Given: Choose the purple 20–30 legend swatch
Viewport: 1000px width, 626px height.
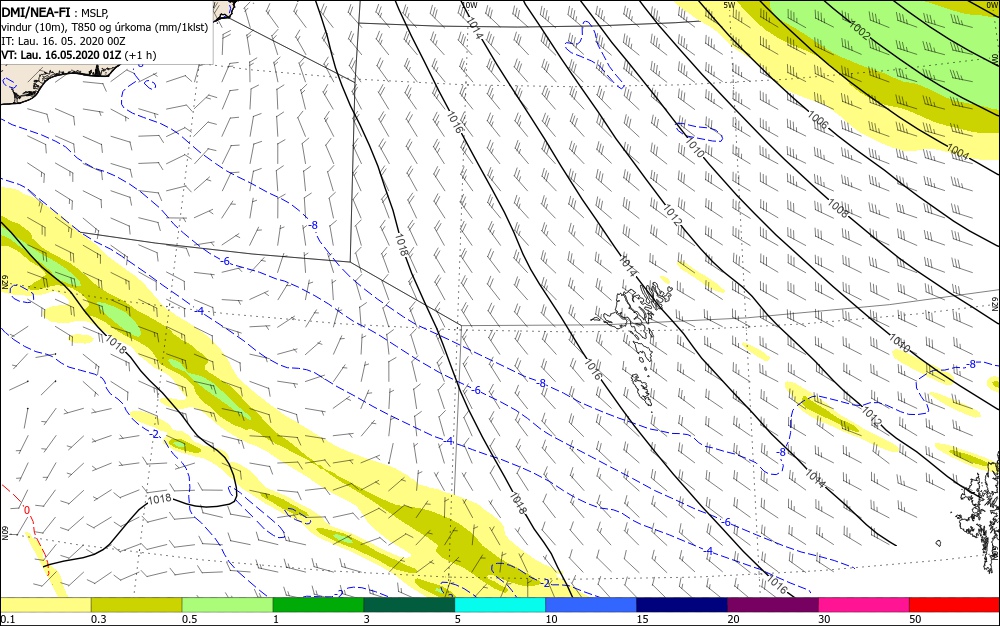Looking at the screenshot, I should 773,605.
